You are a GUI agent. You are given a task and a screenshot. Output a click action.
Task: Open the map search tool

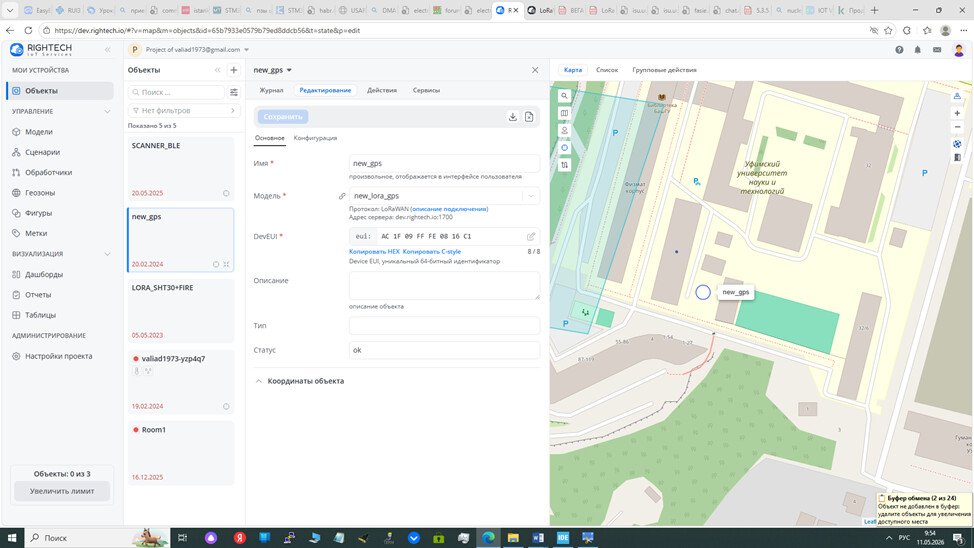[x=564, y=96]
